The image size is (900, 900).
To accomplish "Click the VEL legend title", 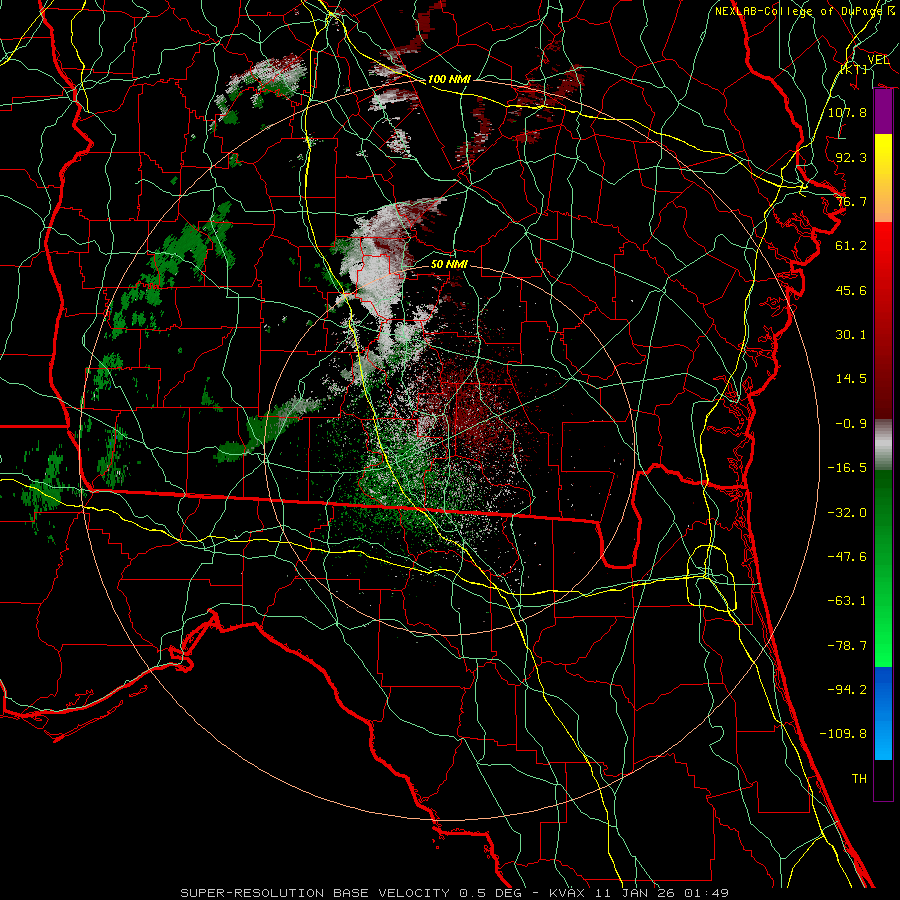I will pos(878,60).
